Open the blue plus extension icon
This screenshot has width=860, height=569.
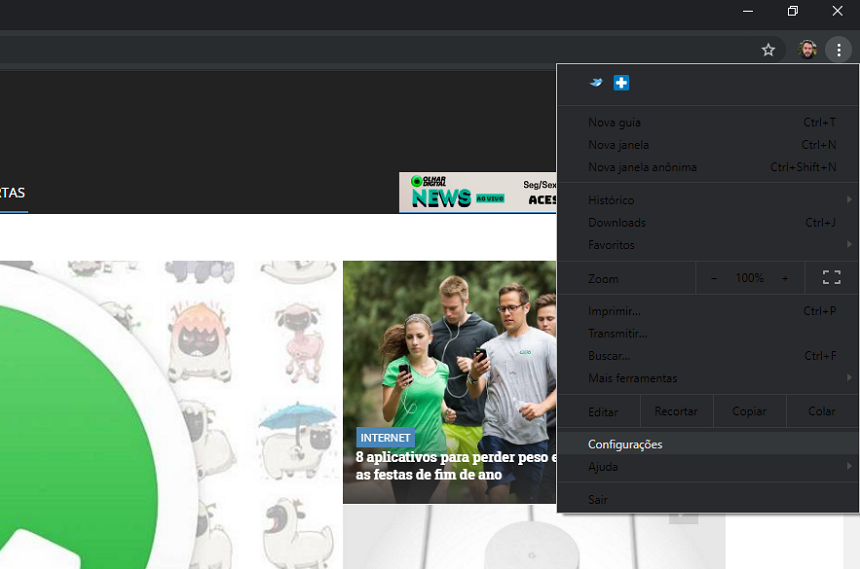[x=621, y=83]
